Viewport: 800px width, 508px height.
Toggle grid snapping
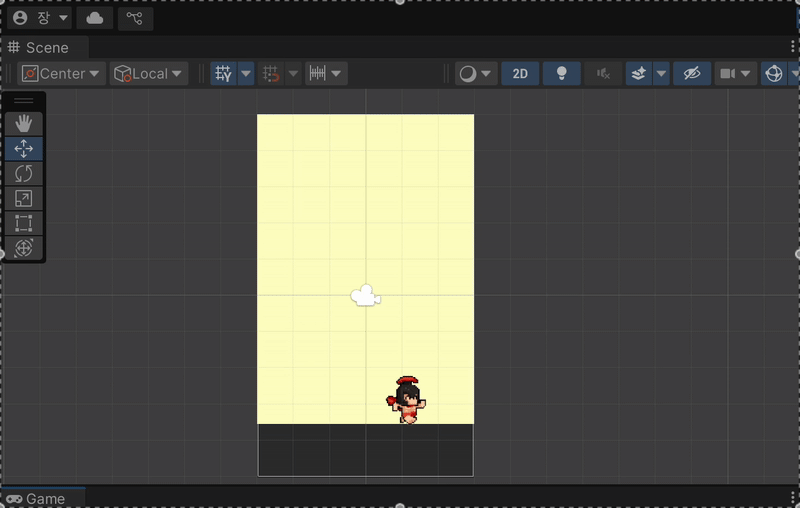[x=271, y=73]
